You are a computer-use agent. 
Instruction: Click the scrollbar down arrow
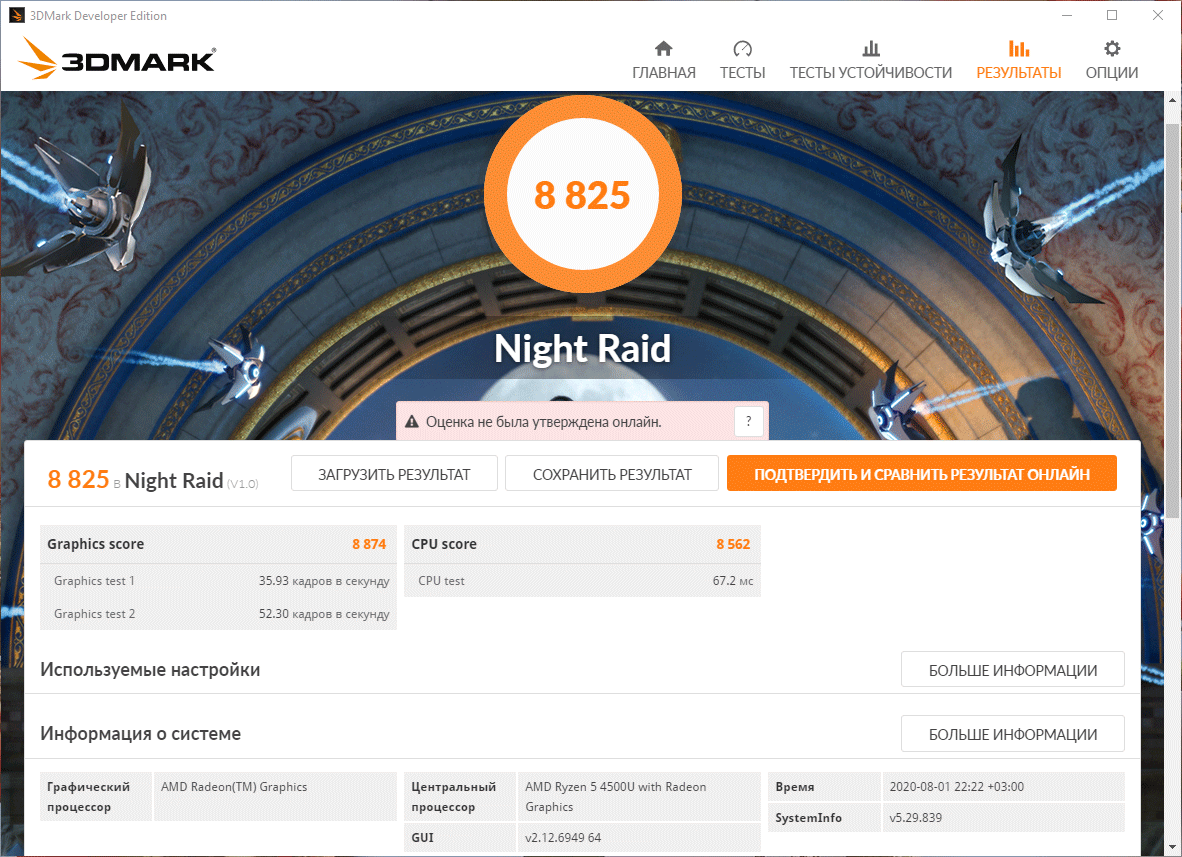(1173, 849)
